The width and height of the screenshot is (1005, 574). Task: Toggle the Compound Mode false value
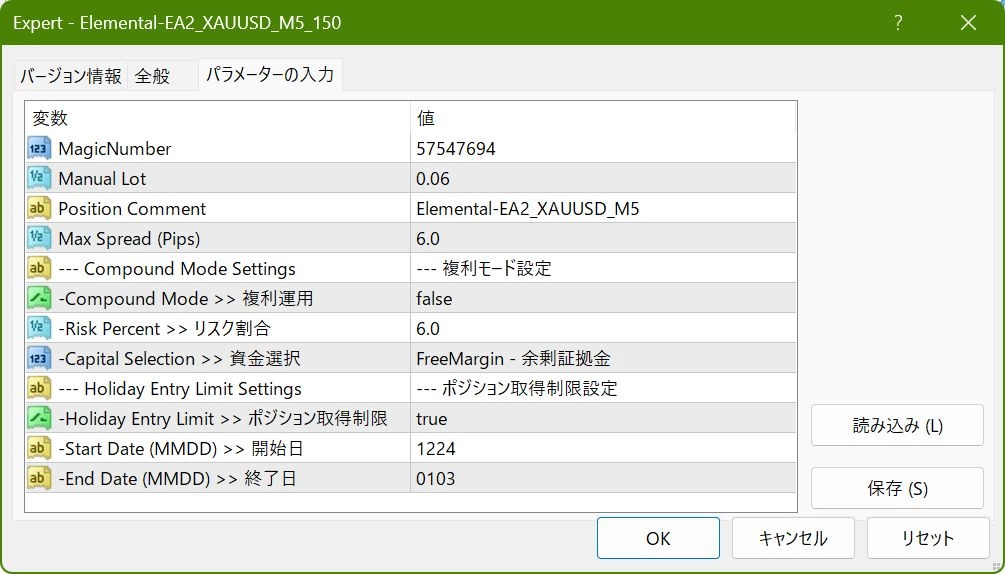(434, 299)
